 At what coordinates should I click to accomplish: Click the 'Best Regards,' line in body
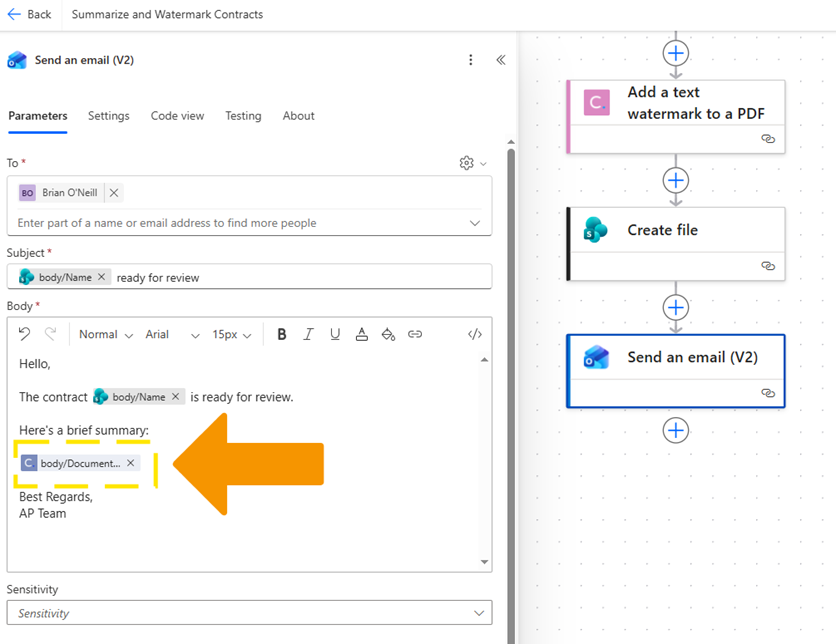pos(56,496)
